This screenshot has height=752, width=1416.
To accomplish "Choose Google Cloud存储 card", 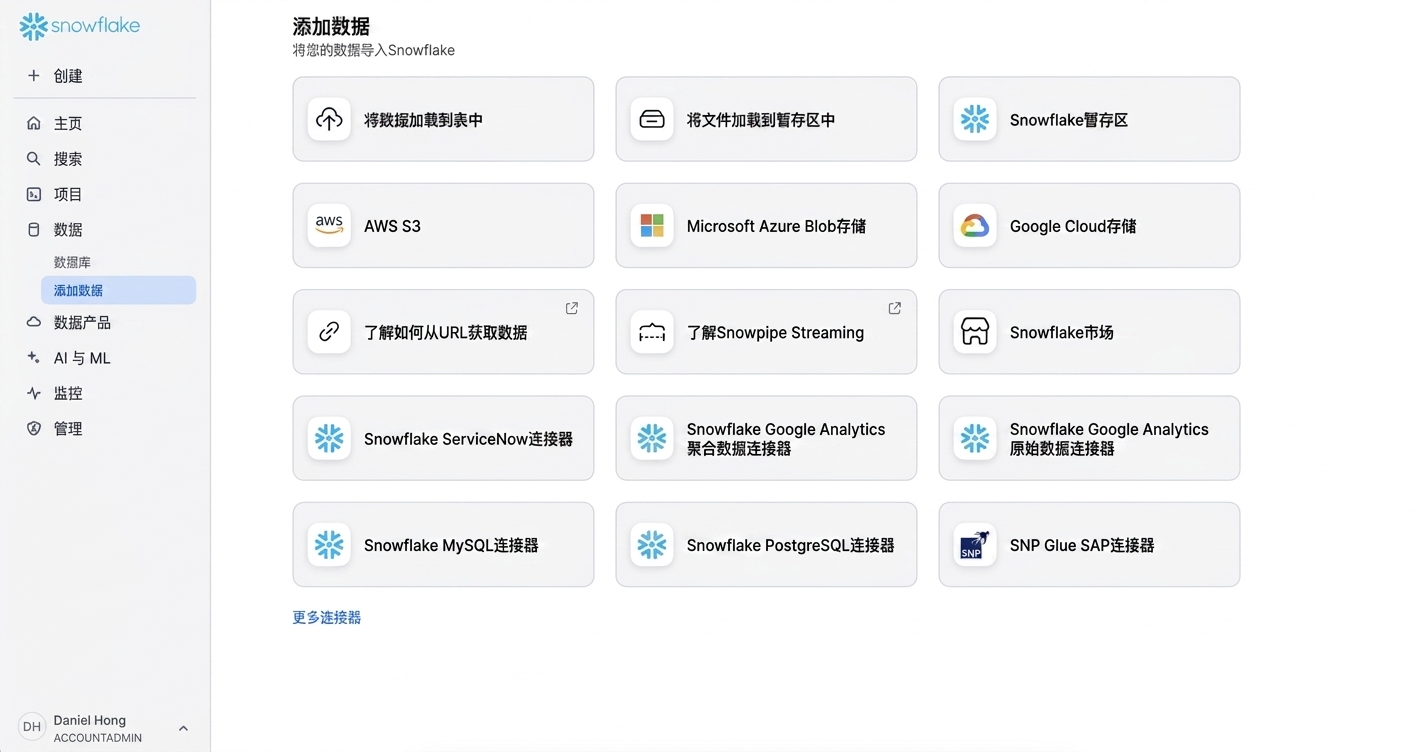I will pyautogui.click(x=1089, y=225).
